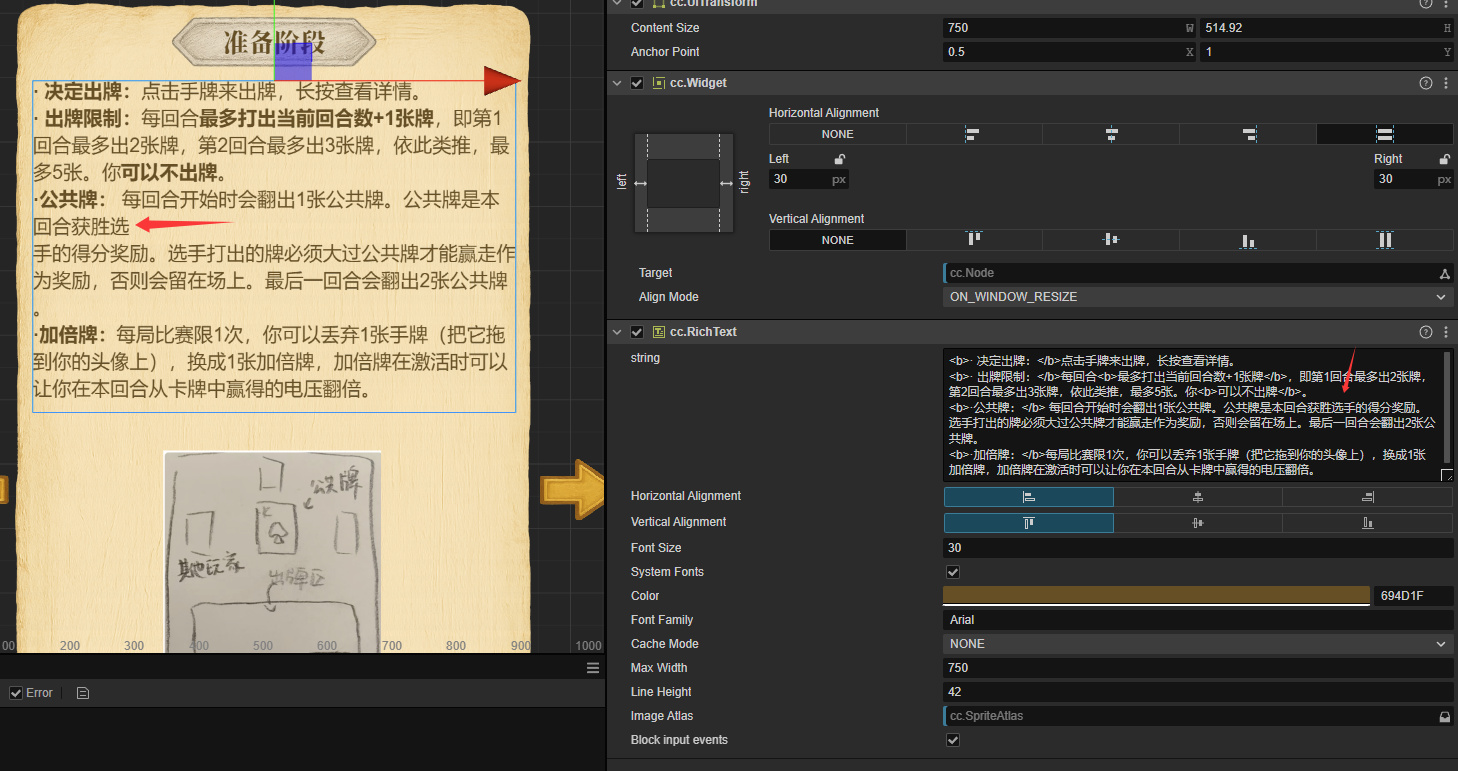Click the Target node picker icon

click(1444, 274)
